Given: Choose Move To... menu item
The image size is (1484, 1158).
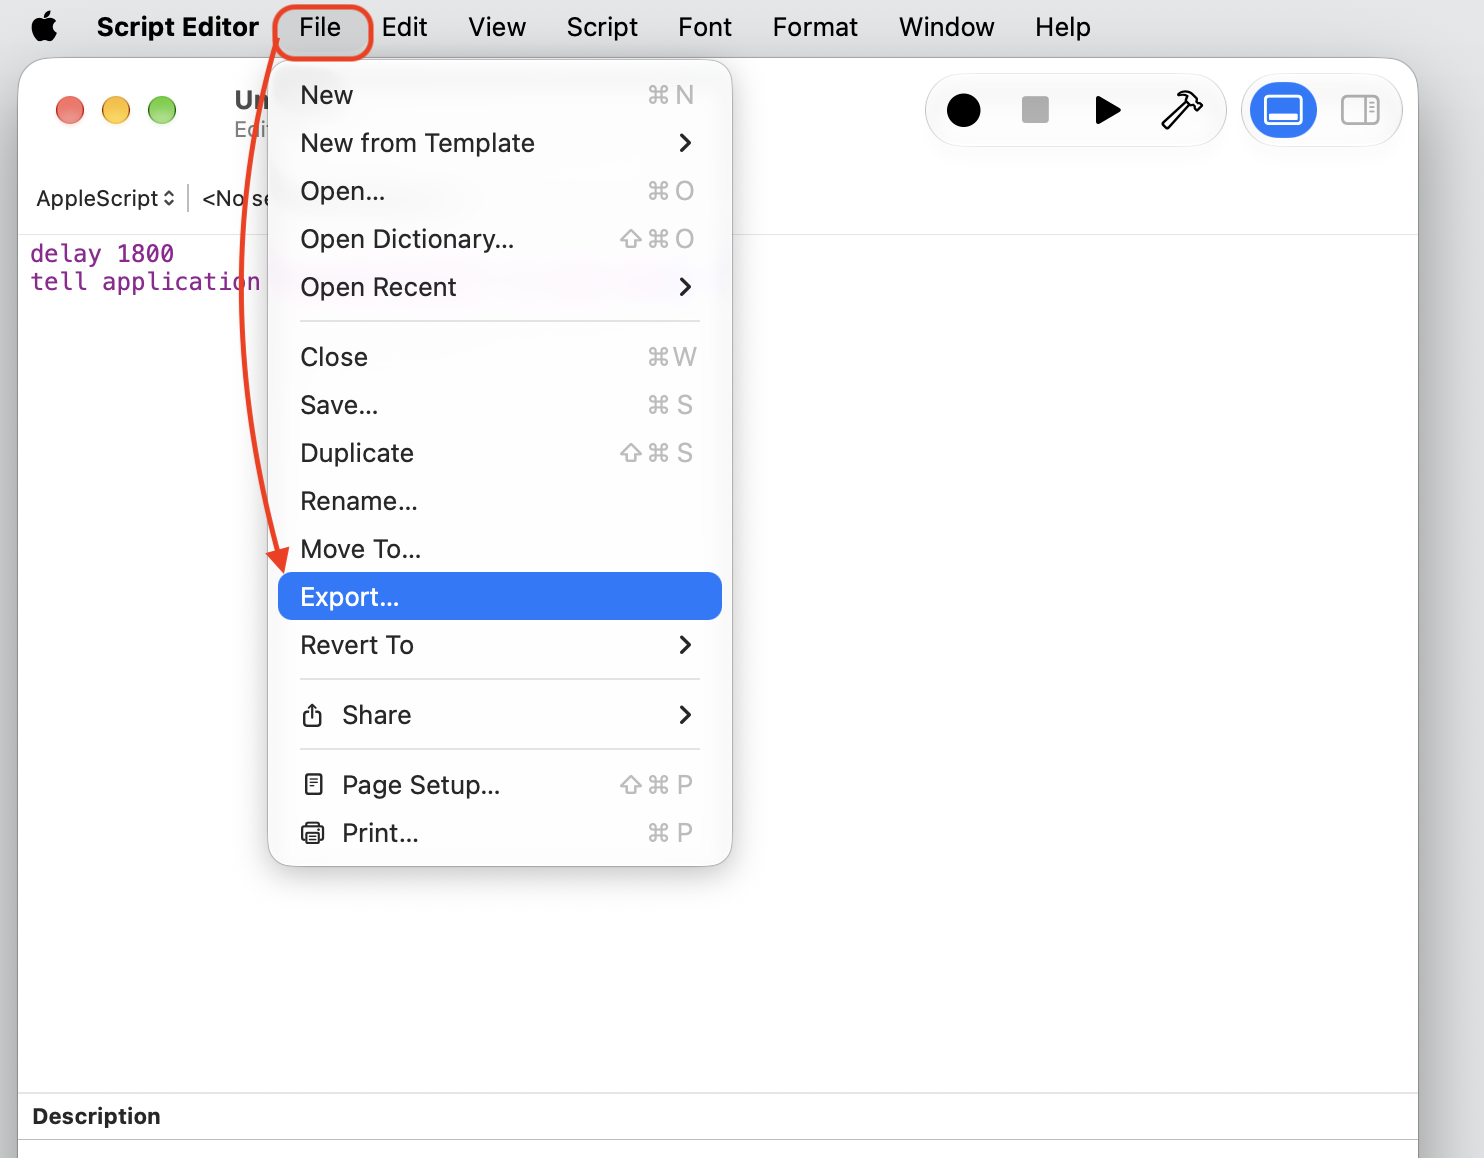Looking at the screenshot, I should coord(500,549).
